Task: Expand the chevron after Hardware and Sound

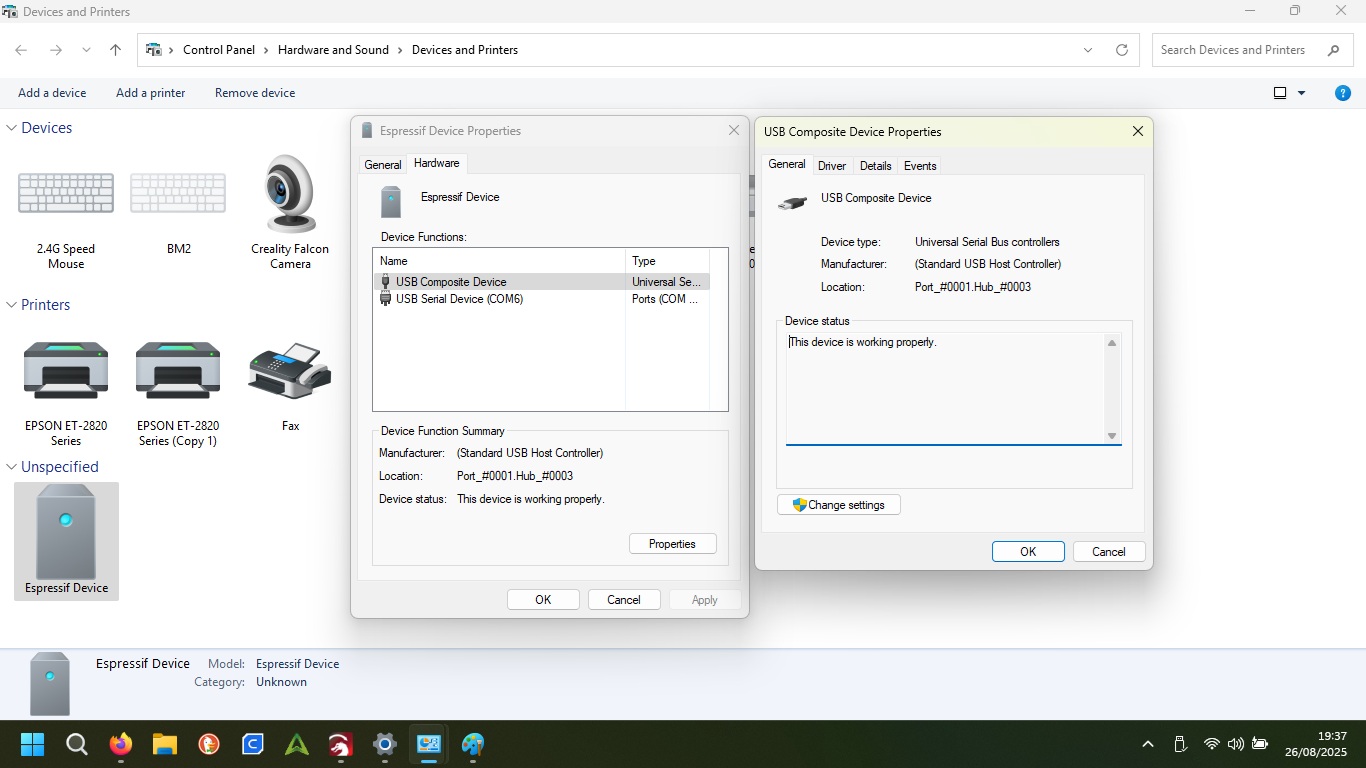Action: tap(400, 50)
